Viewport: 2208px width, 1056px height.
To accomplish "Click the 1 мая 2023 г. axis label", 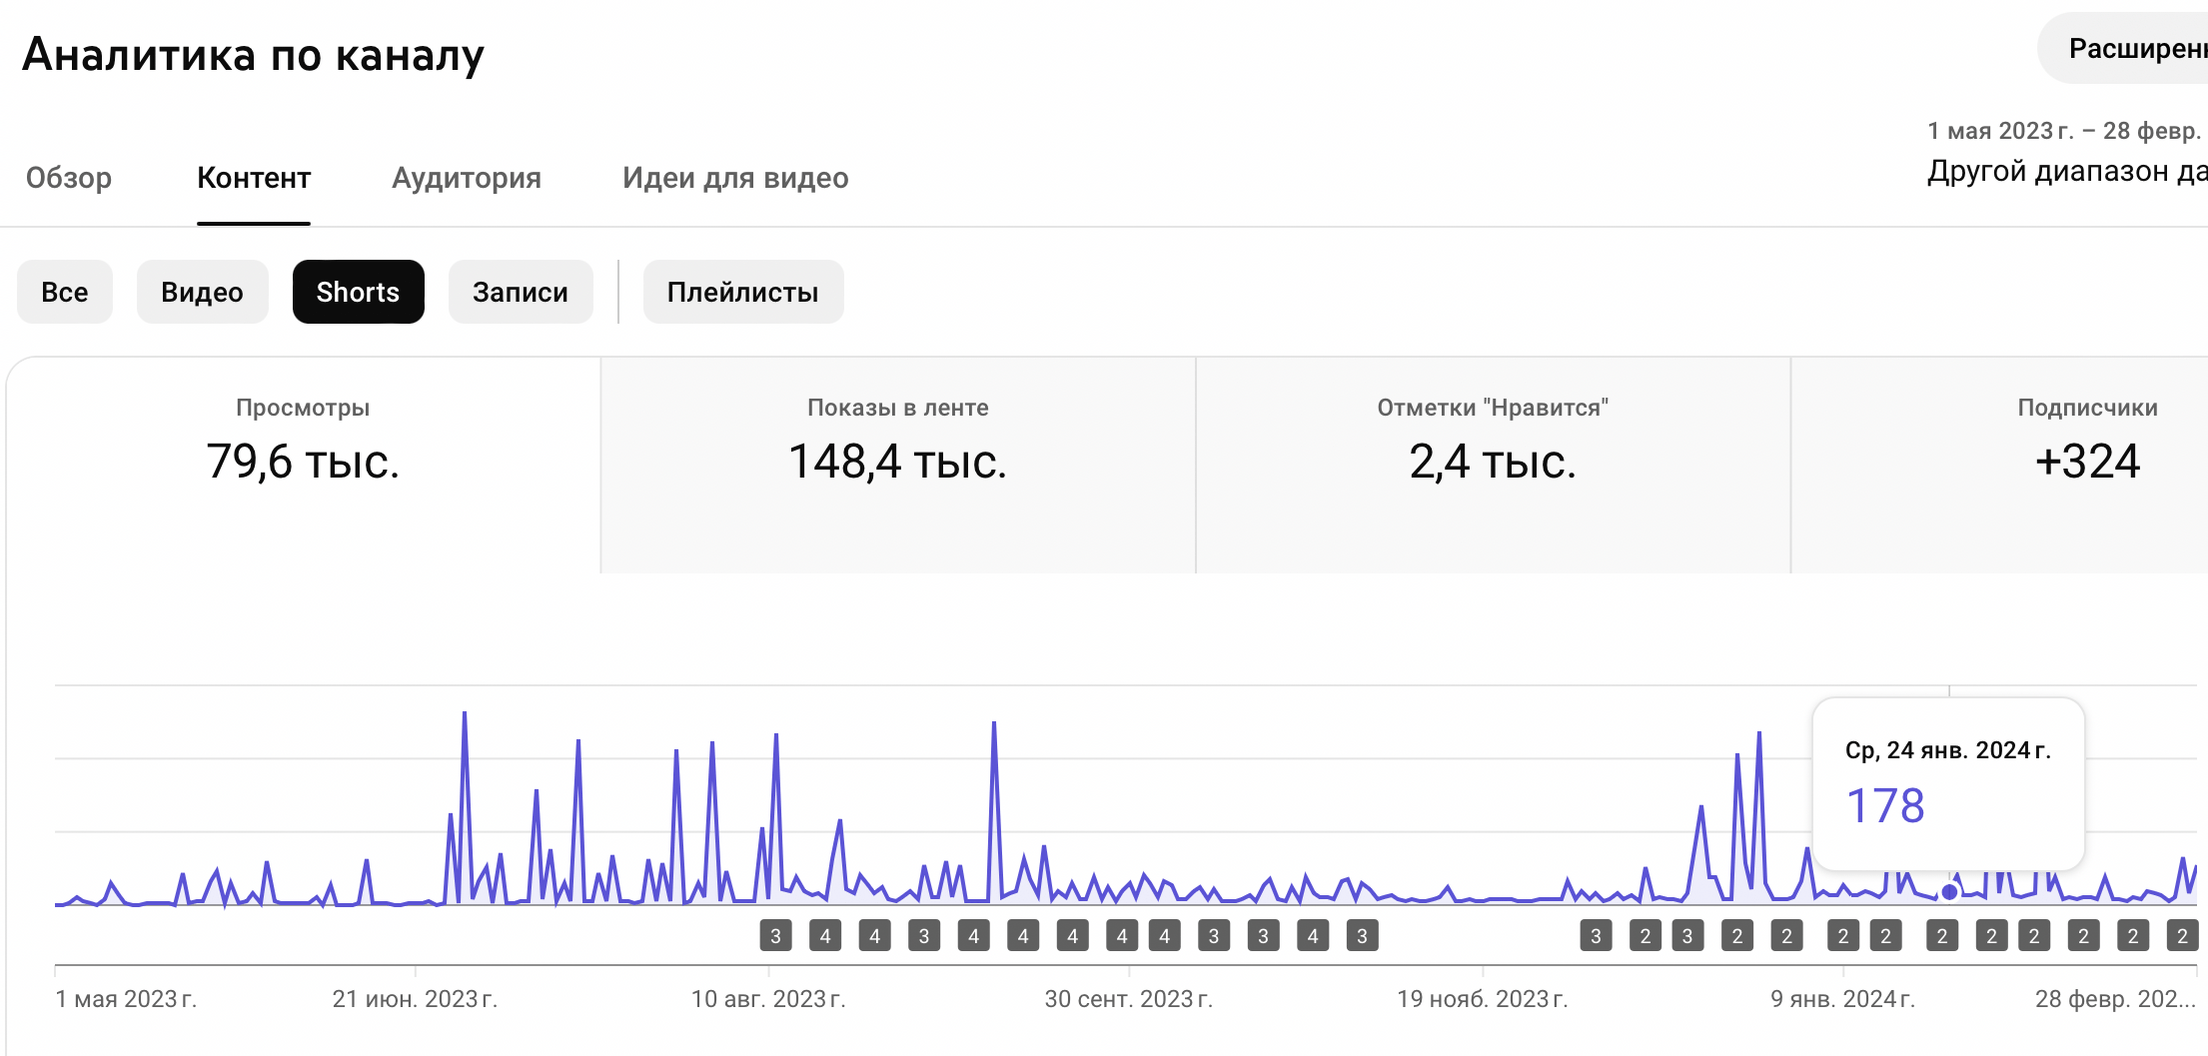I will 126,999.
